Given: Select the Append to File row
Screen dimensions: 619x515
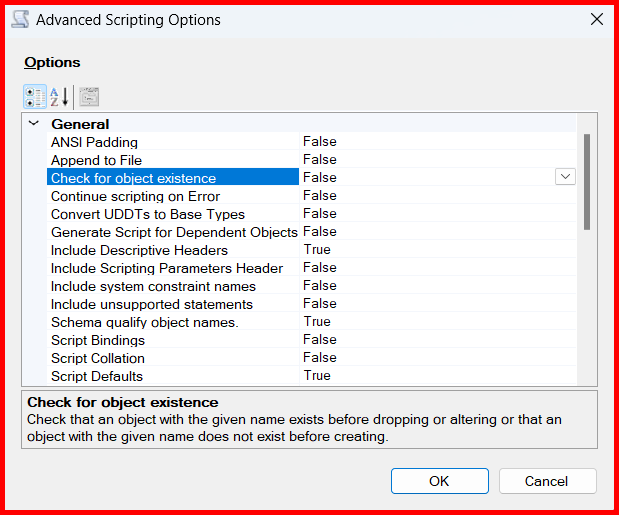Looking at the screenshot, I should coord(96,160).
